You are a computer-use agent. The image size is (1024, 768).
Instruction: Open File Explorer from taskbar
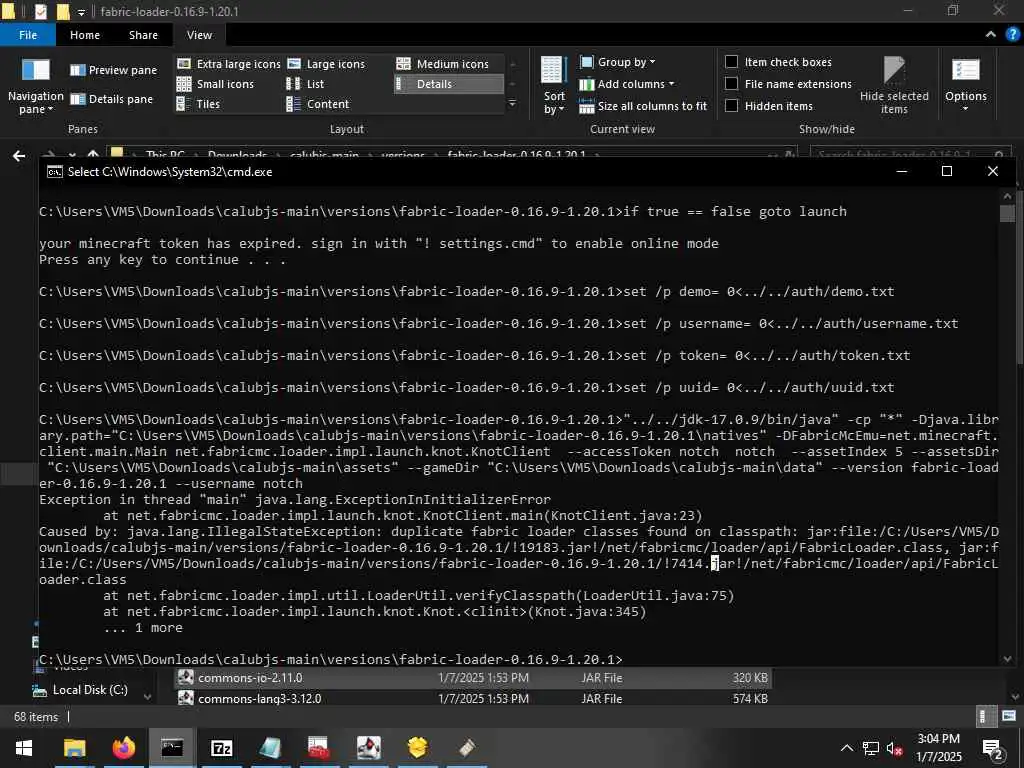pos(74,748)
